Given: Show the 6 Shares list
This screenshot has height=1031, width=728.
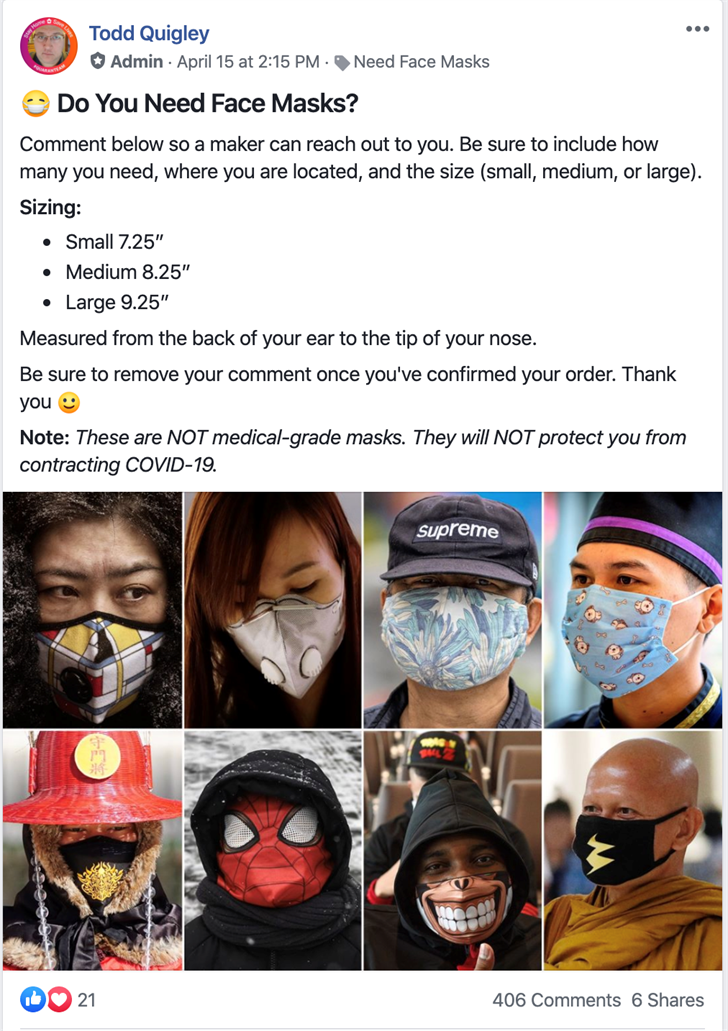Looking at the screenshot, I should (x=667, y=1000).
